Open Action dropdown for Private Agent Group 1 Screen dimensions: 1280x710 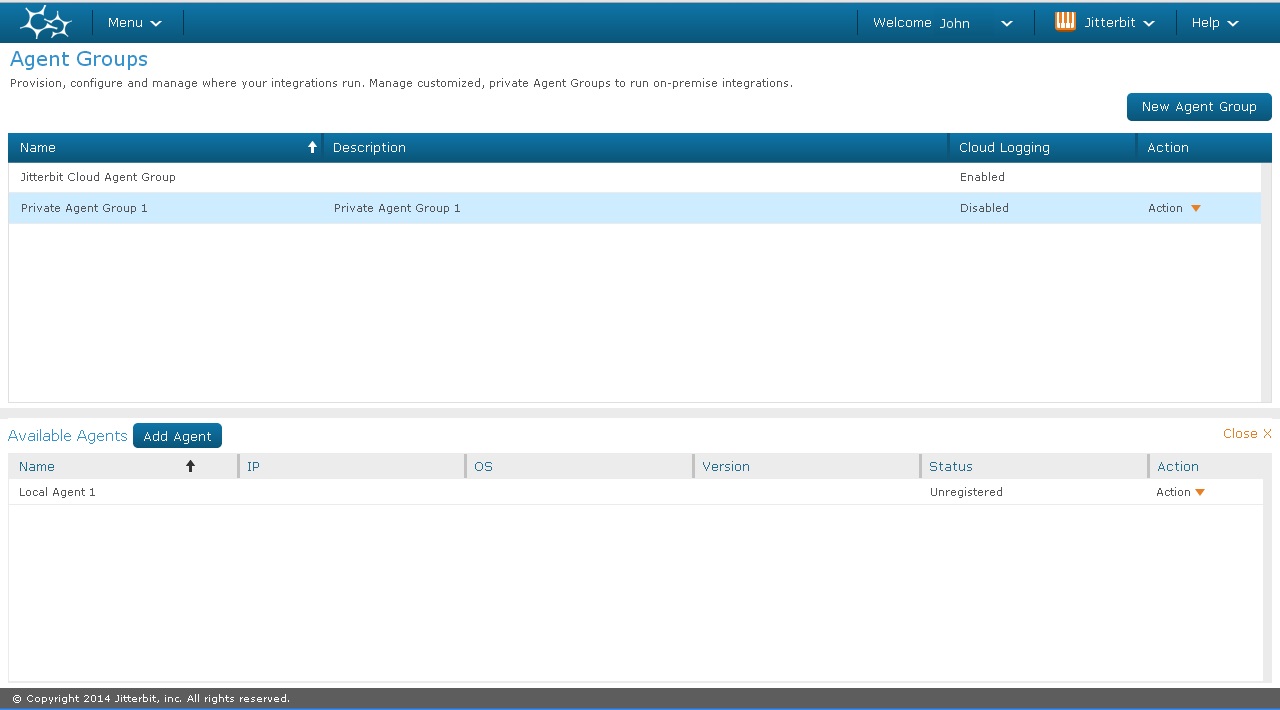(x=1174, y=208)
